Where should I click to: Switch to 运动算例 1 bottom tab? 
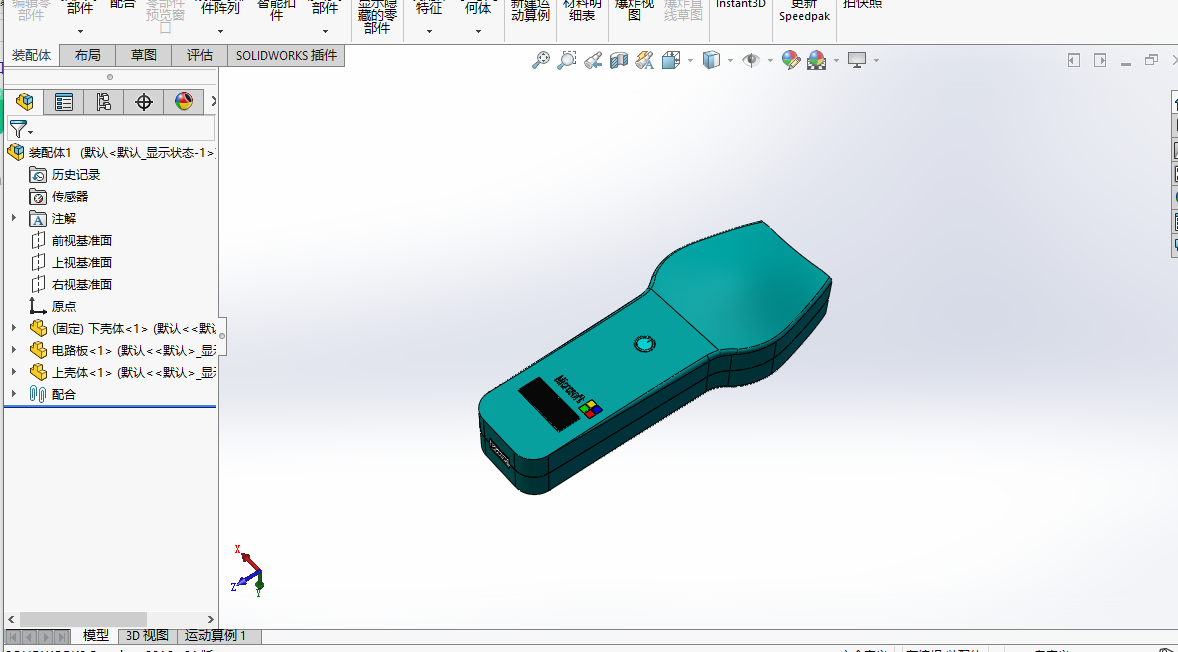216,635
